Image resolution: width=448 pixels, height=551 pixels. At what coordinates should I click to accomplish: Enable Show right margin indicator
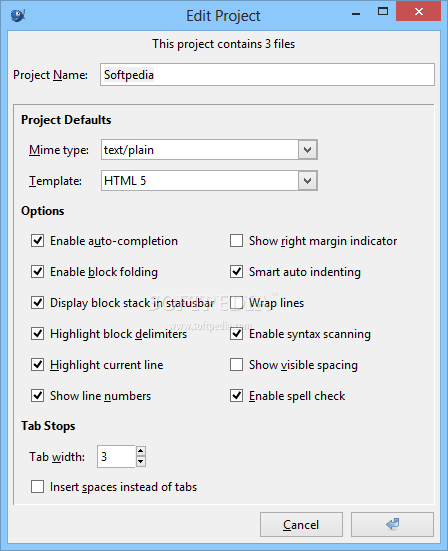(236, 241)
